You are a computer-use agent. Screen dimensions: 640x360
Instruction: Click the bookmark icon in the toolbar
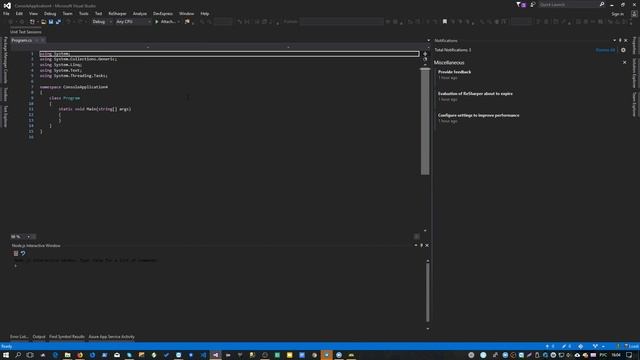(445, 22)
